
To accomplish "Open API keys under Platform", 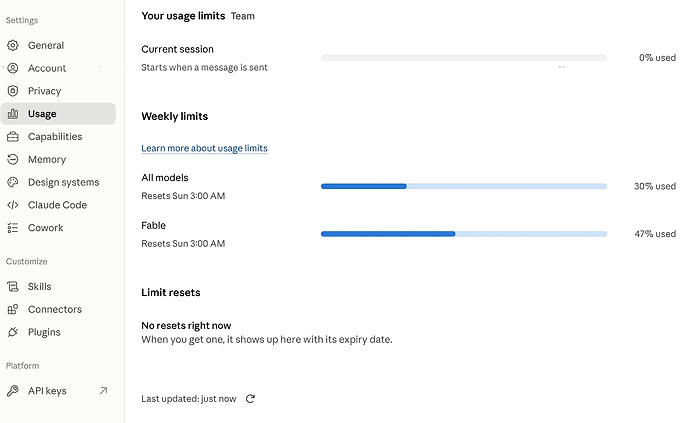I will point(58,391).
